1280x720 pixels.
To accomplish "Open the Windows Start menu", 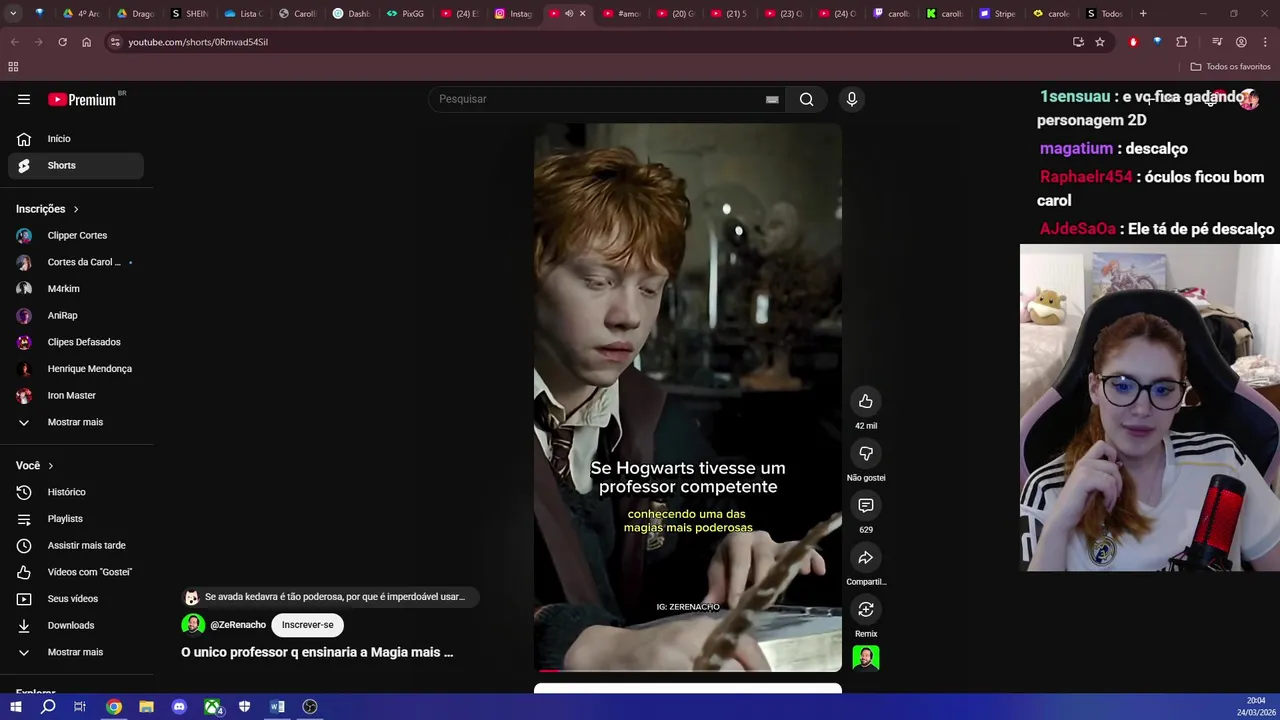I will click(x=16, y=707).
